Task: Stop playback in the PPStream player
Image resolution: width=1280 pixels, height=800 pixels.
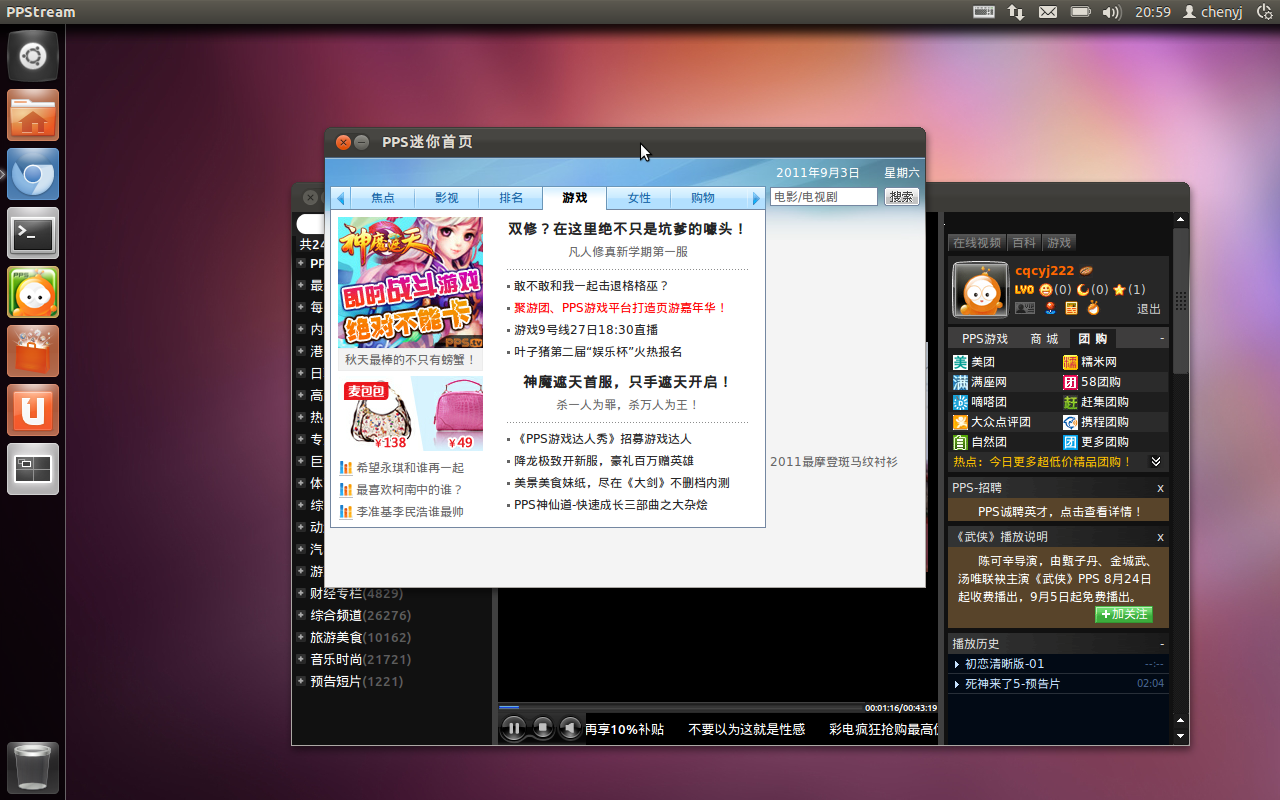Action: tap(542, 728)
